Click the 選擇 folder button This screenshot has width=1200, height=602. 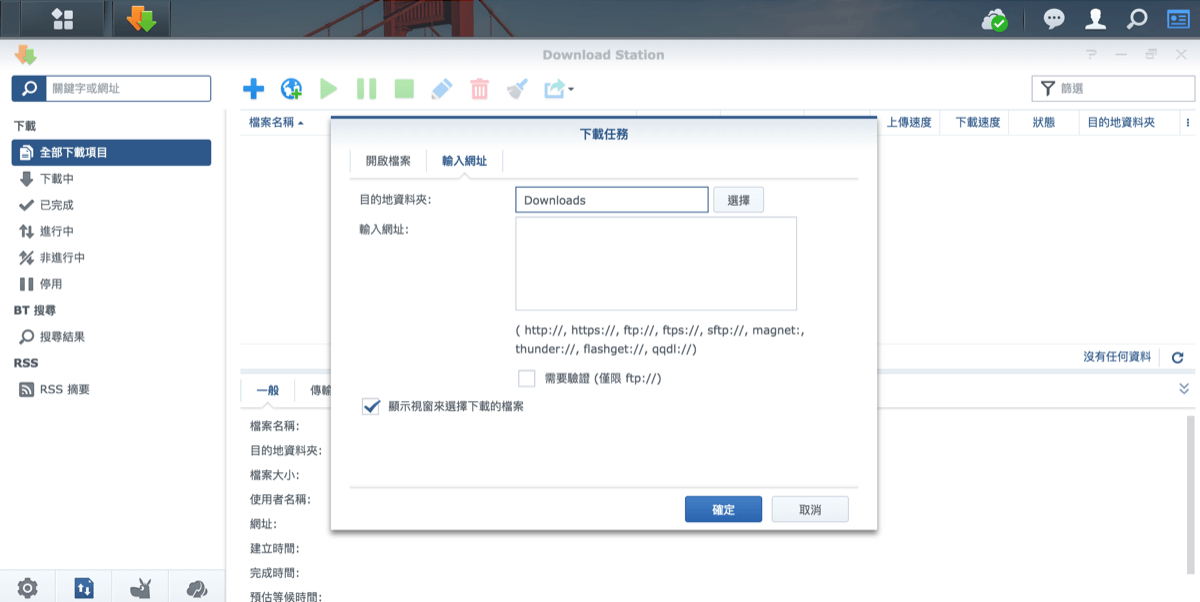point(738,200)
